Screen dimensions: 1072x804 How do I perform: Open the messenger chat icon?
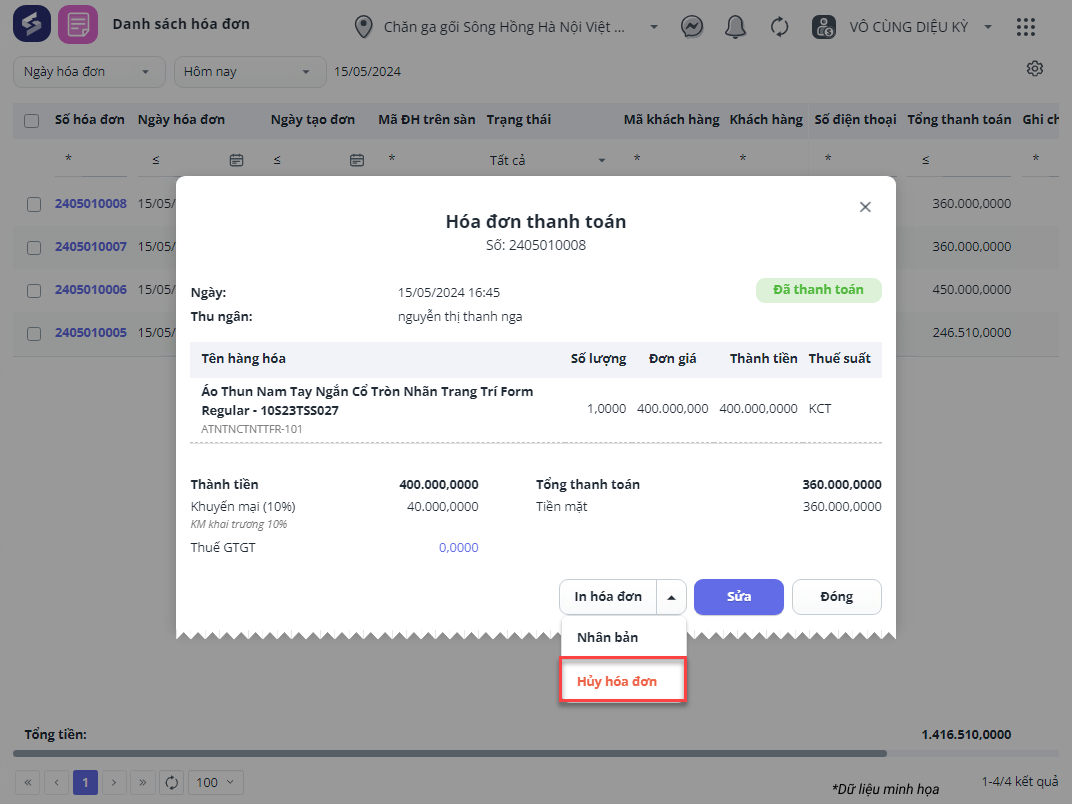[x=692, y=27]
